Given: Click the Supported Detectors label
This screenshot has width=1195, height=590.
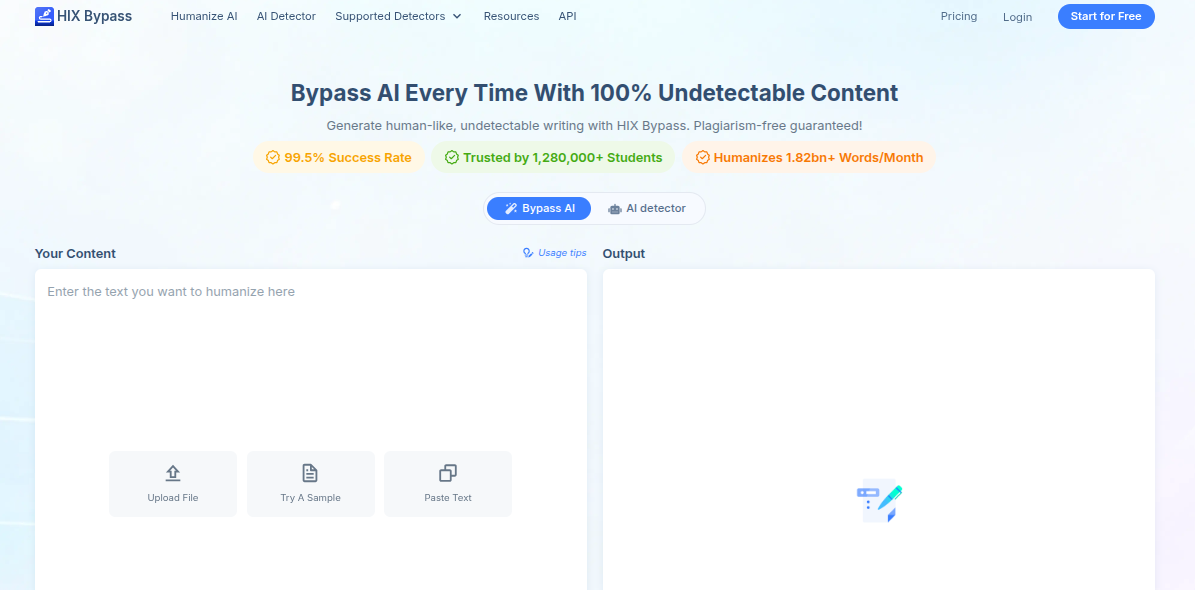Looking at the screenshot, I should click(391, 16).
